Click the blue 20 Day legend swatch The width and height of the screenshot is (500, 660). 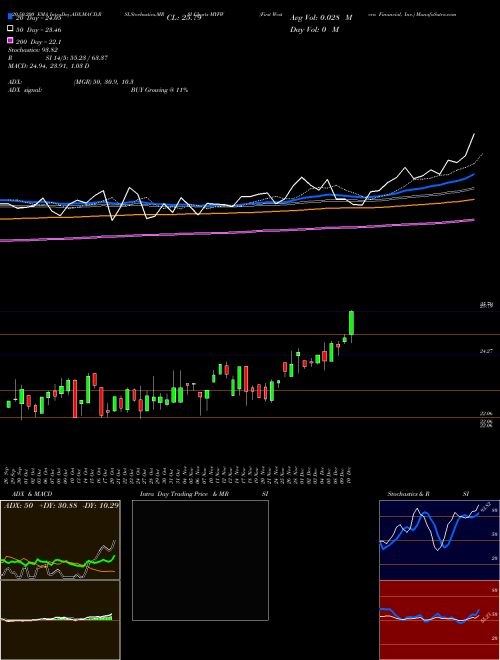pos(10,17)
